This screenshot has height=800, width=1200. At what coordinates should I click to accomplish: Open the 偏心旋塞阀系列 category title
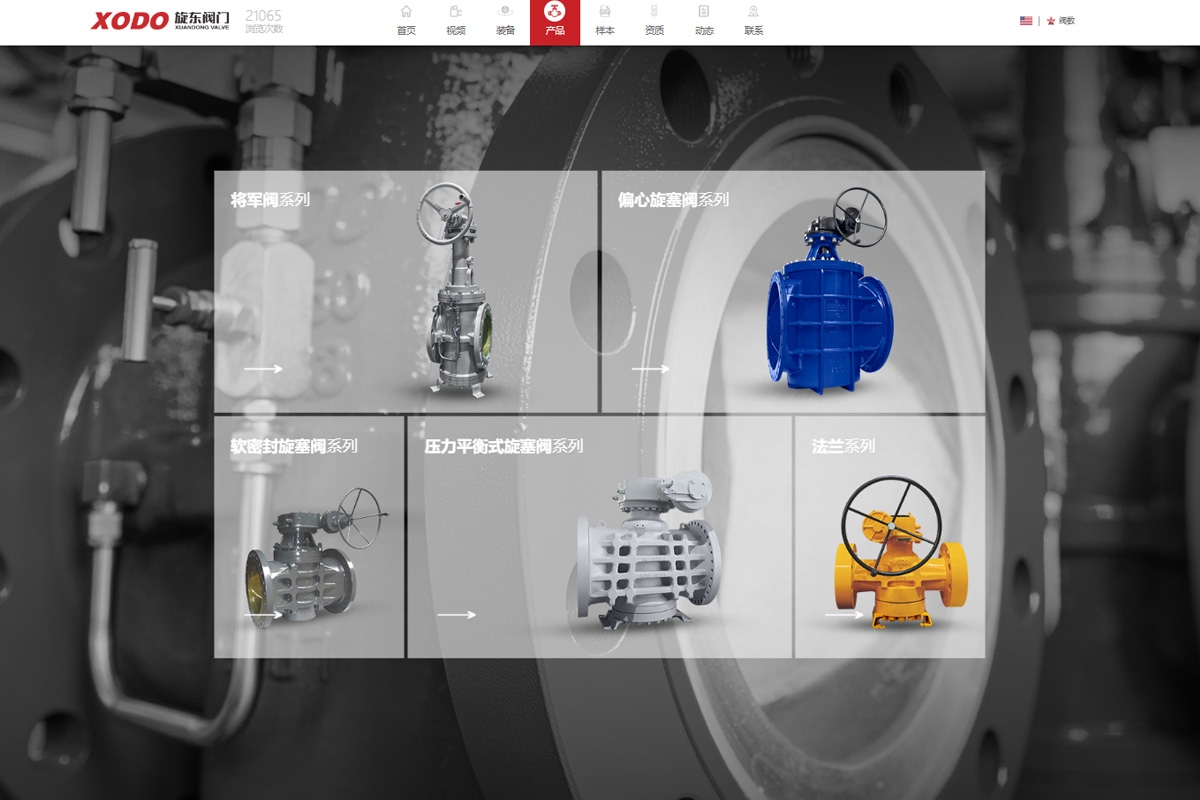[x=673, y=200]
